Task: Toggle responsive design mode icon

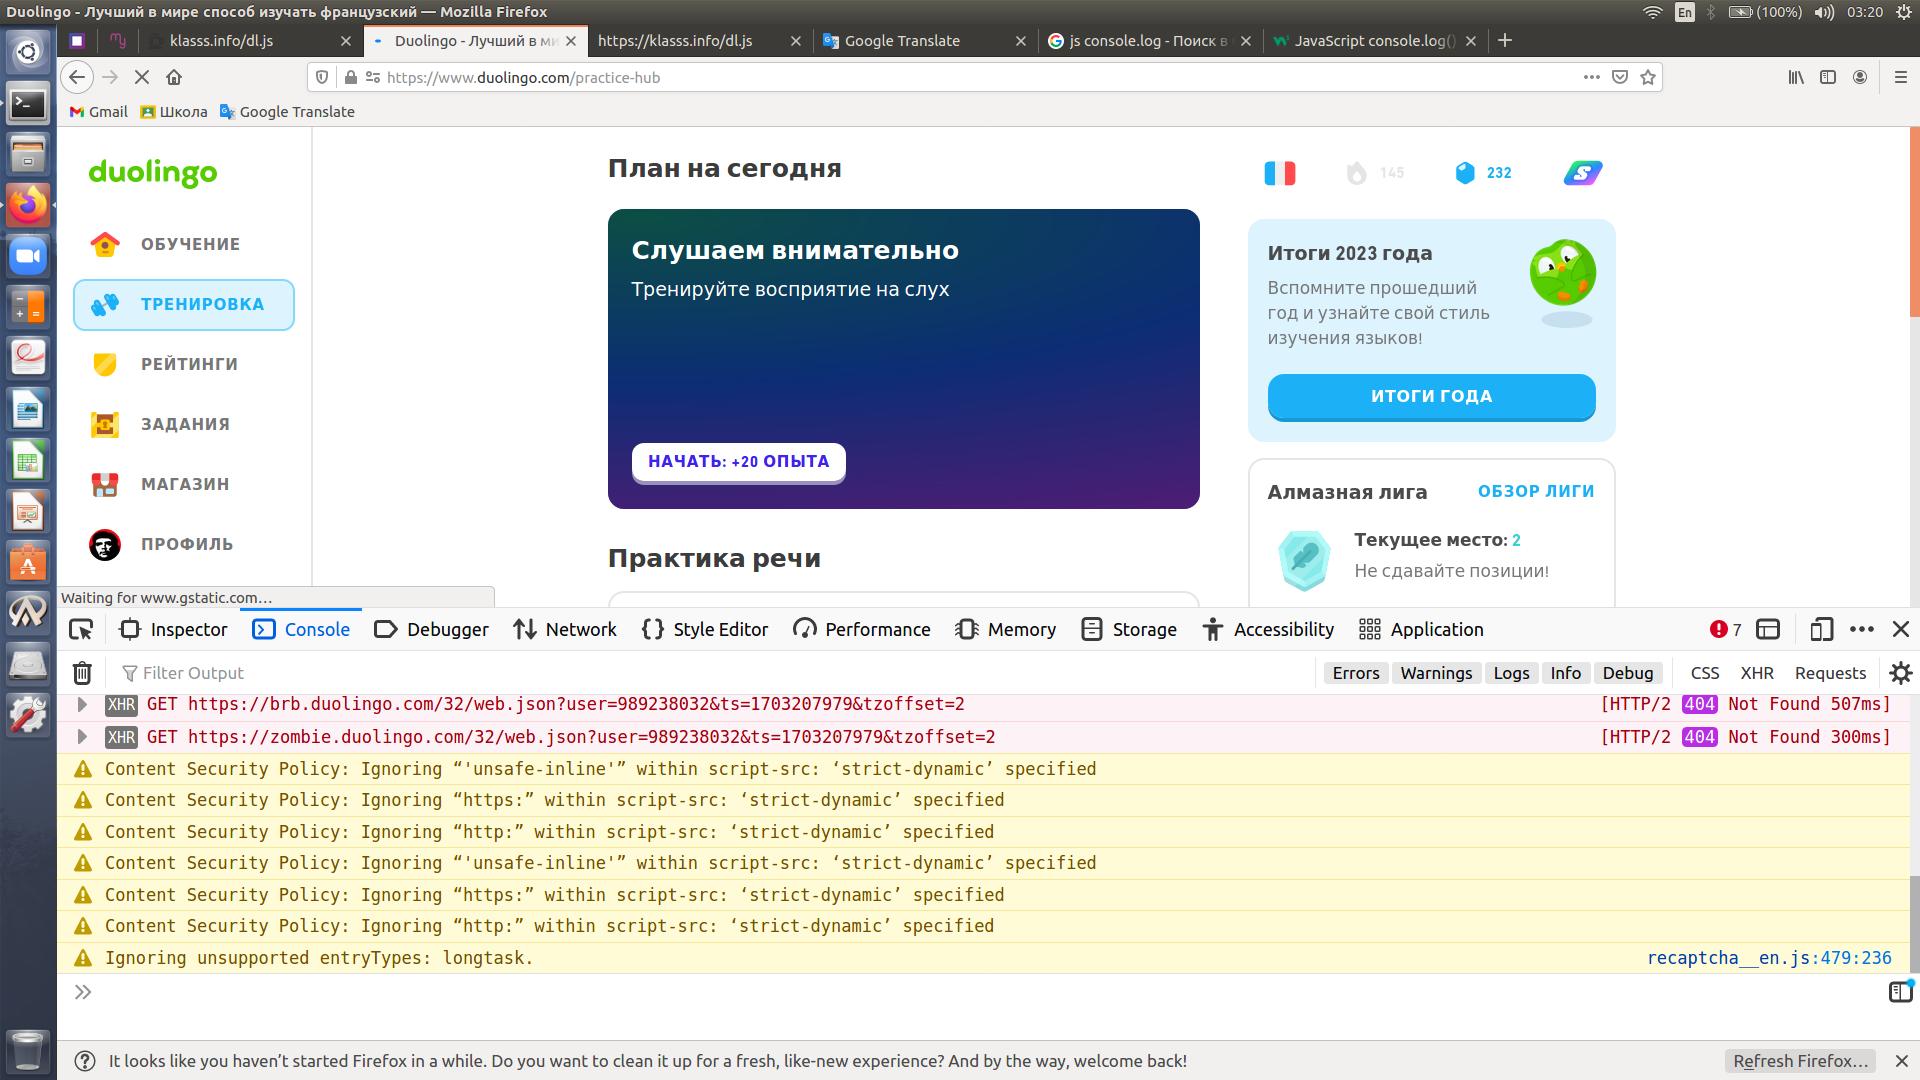Action: tap(1821, 629)
